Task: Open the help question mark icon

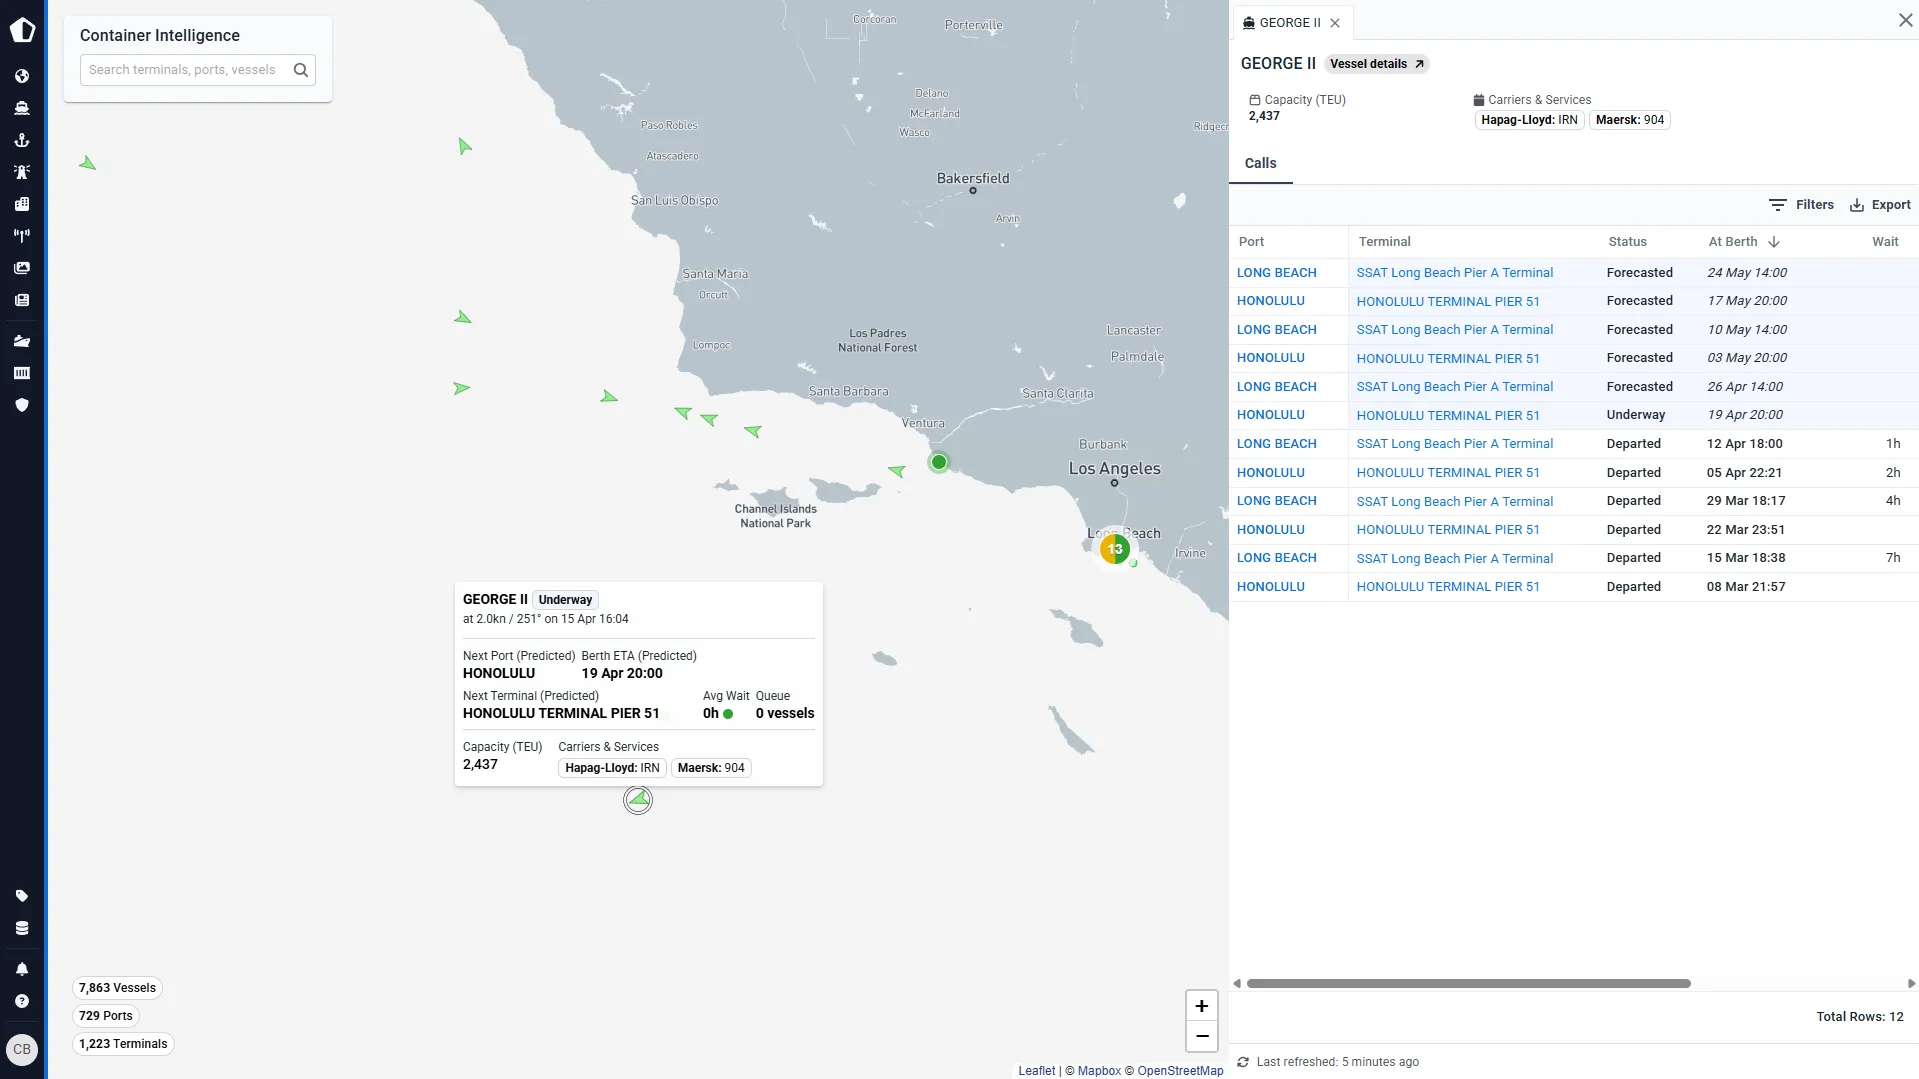Action: 22,1001
